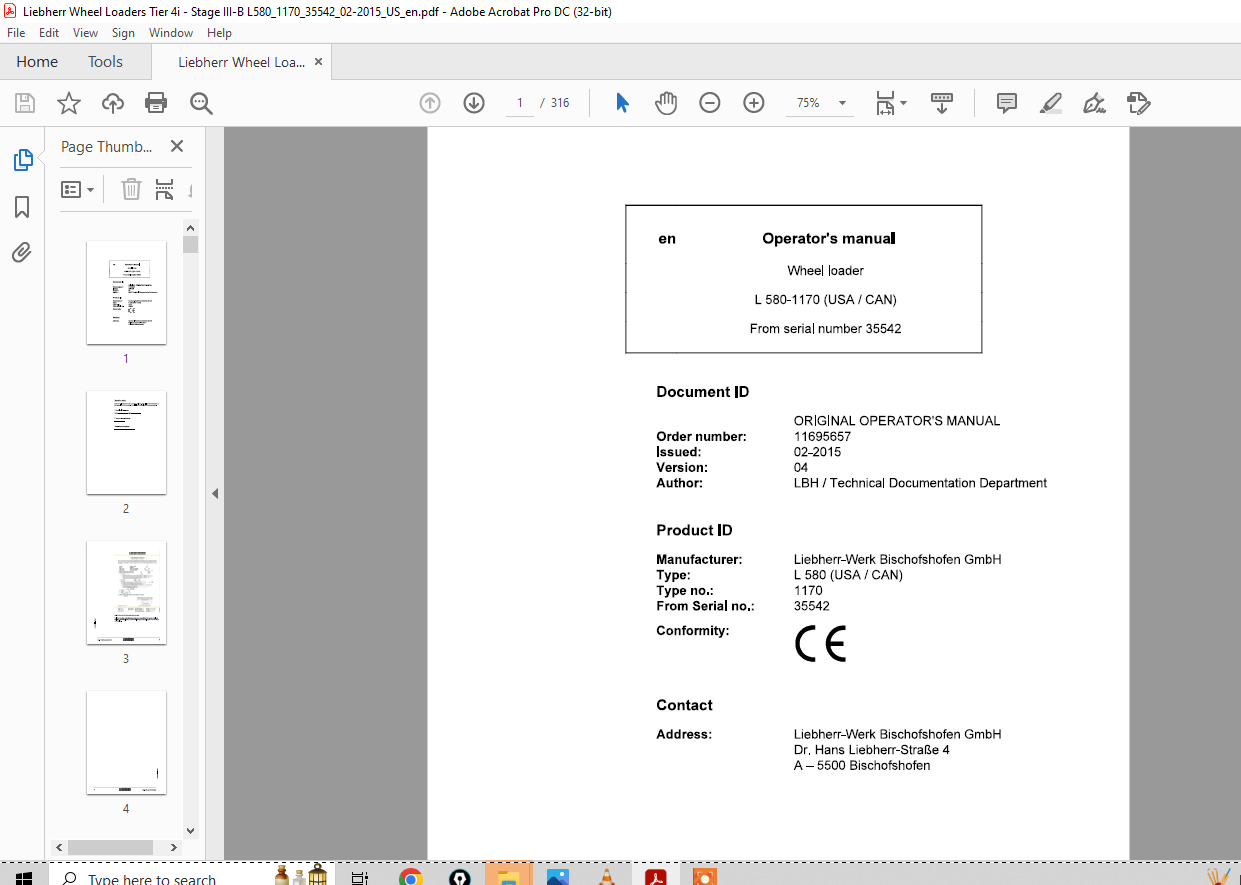Viewport: 1241px width, 885px height.
Task: Open the Bookmarks panel icon
Action: (22, 207)
